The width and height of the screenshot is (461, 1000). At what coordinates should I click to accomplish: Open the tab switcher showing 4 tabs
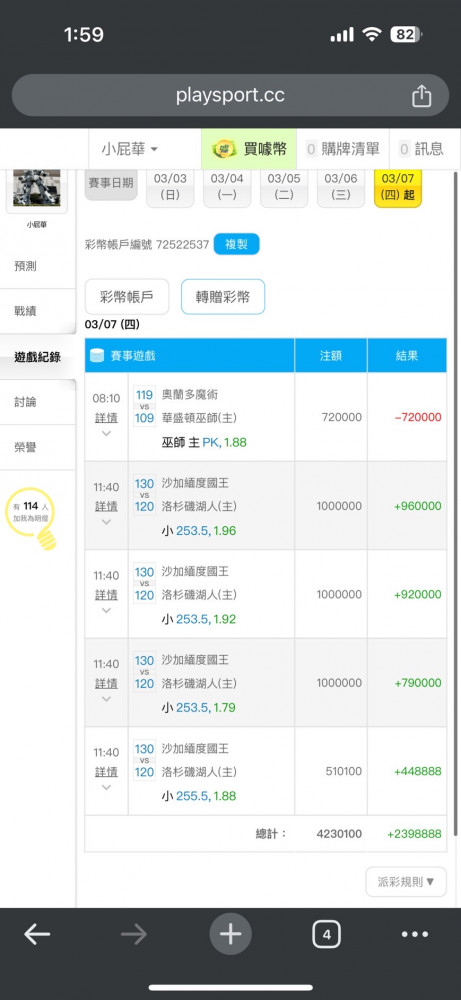tap(326, 935)
